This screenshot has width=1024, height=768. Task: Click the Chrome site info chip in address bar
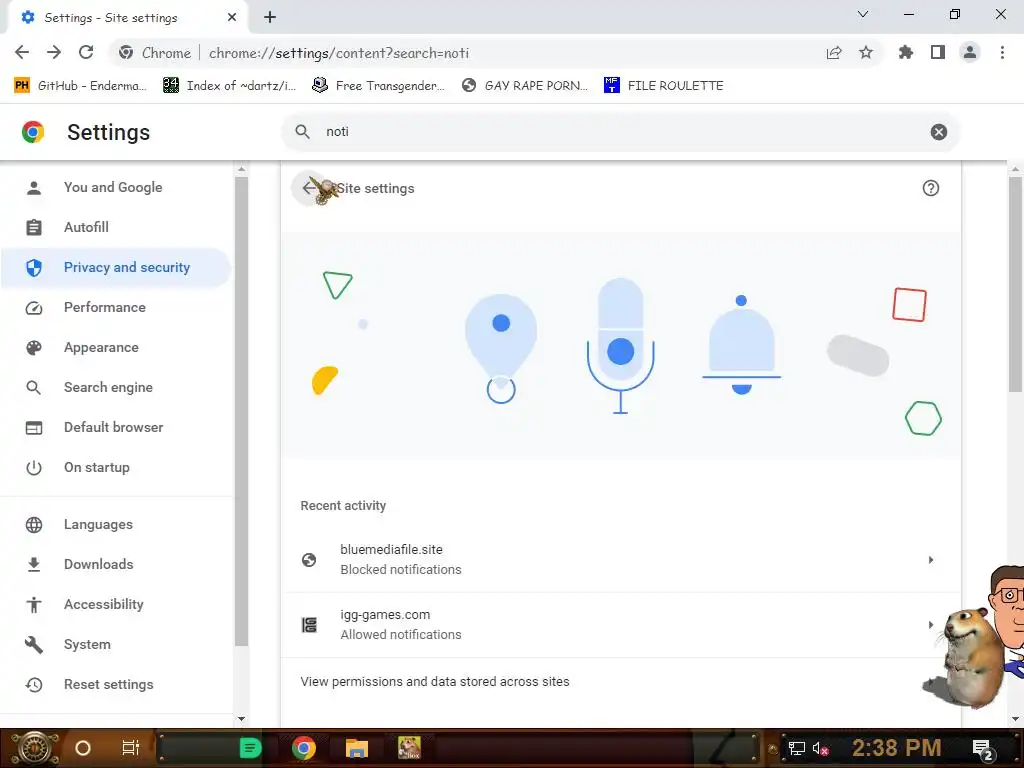pos(155,53)
